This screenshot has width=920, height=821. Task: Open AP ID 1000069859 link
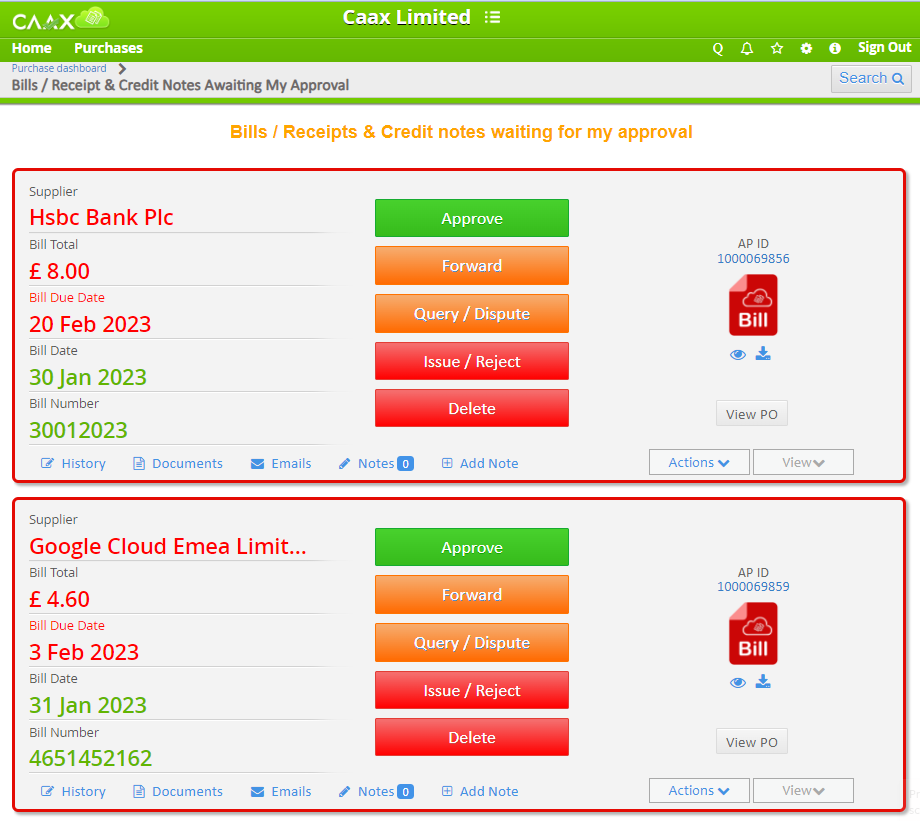[x=753, y=587]
